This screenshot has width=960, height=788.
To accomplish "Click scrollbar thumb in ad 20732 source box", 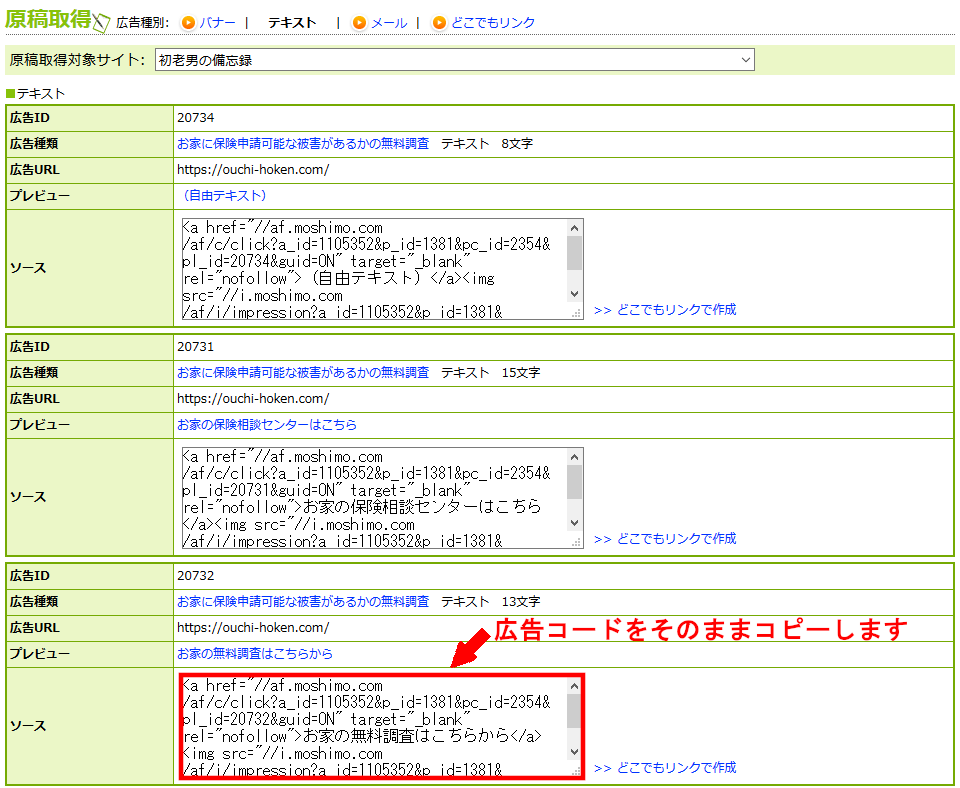I will 574,711.
